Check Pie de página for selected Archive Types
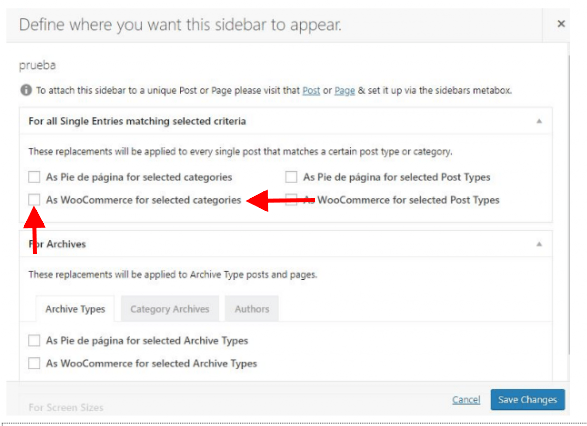This screenshot has height=426, width=587. (34, 340)
